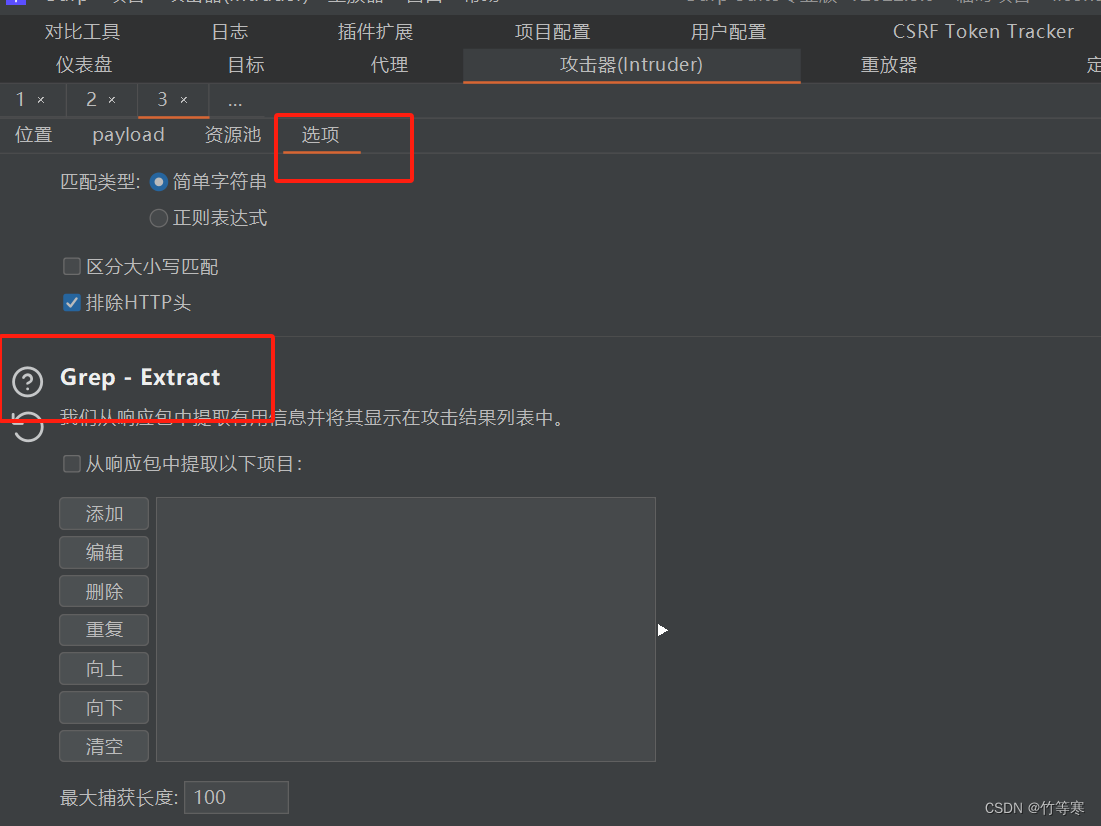The image size is (1101, 826).
Task: Select the 攻击器(Intruder) tab
Action: 631,65
